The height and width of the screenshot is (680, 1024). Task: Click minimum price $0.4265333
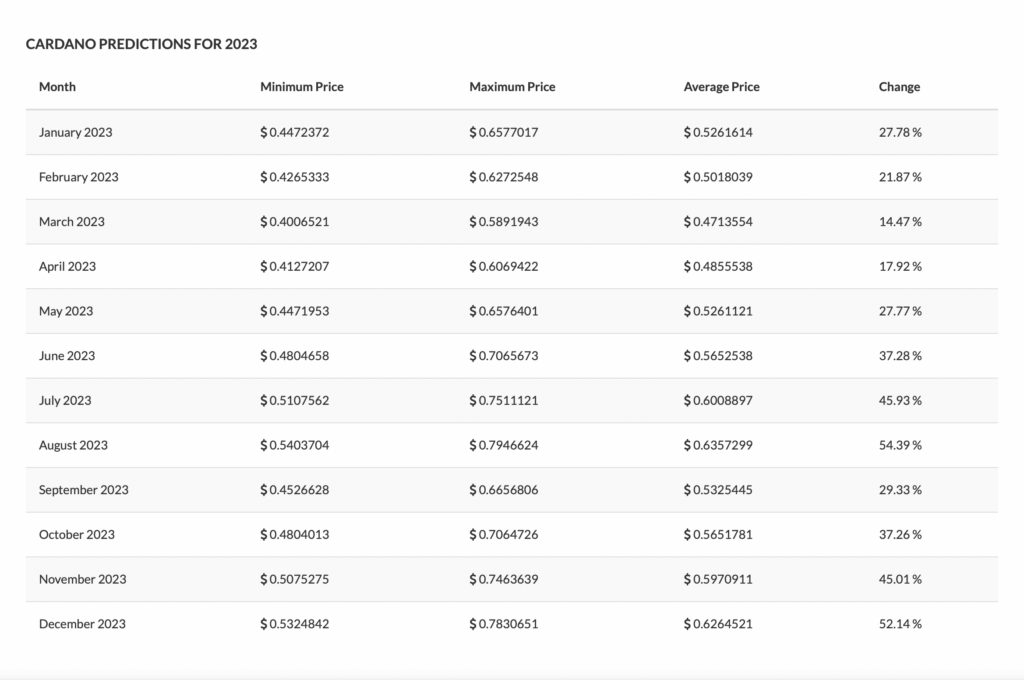[295, 177]
